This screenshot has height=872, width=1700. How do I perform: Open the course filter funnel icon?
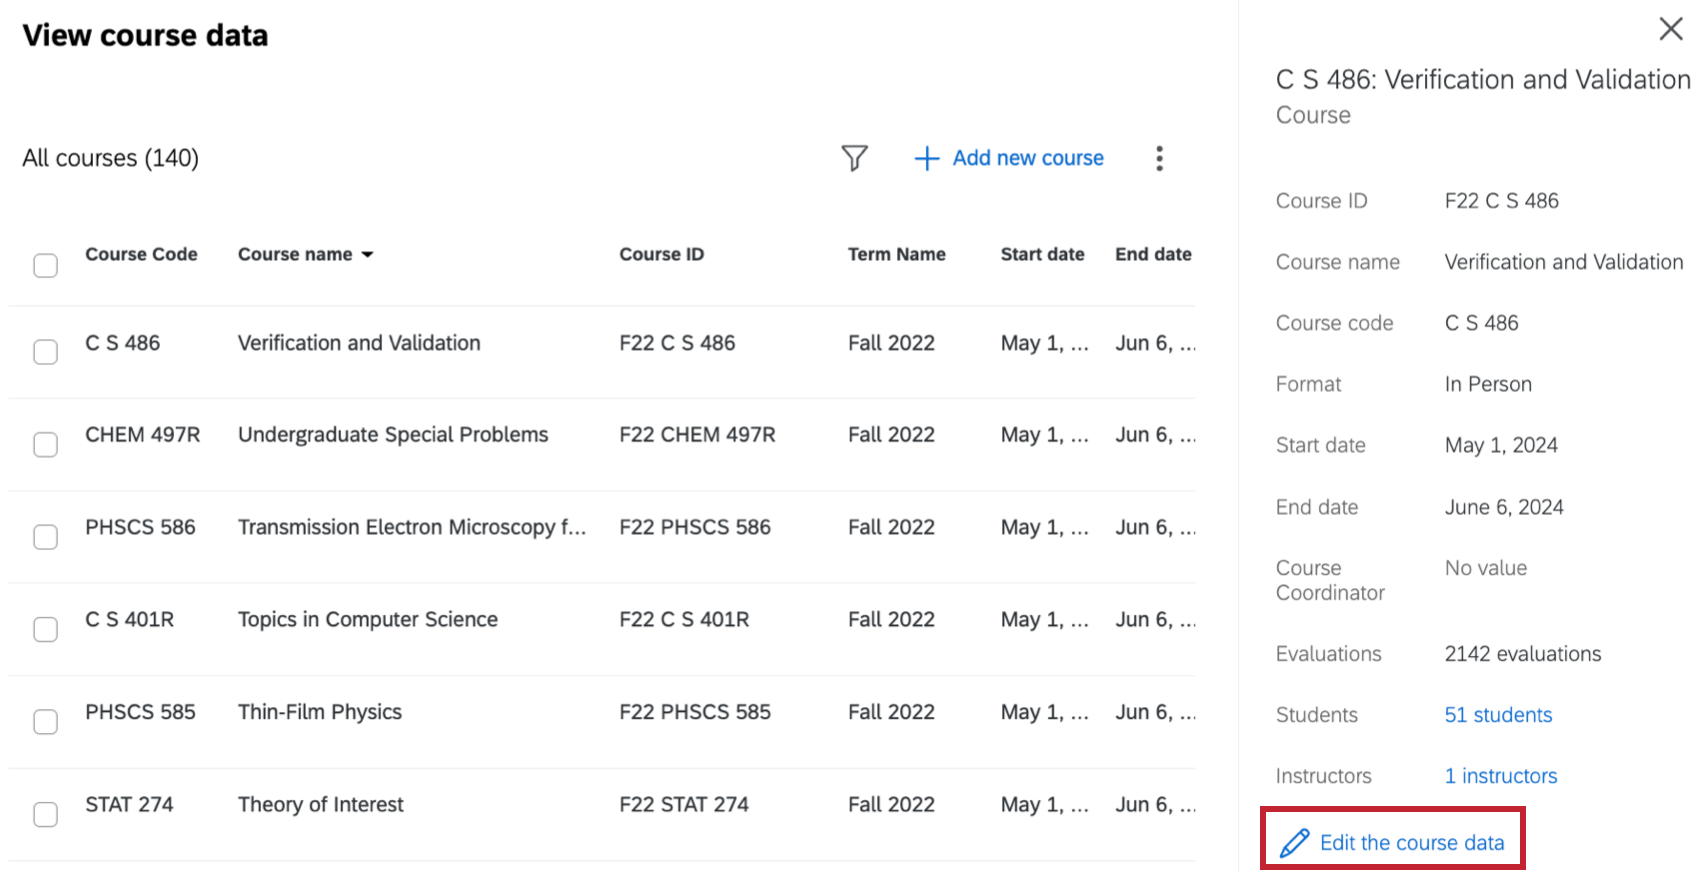(x=854, y=158)
